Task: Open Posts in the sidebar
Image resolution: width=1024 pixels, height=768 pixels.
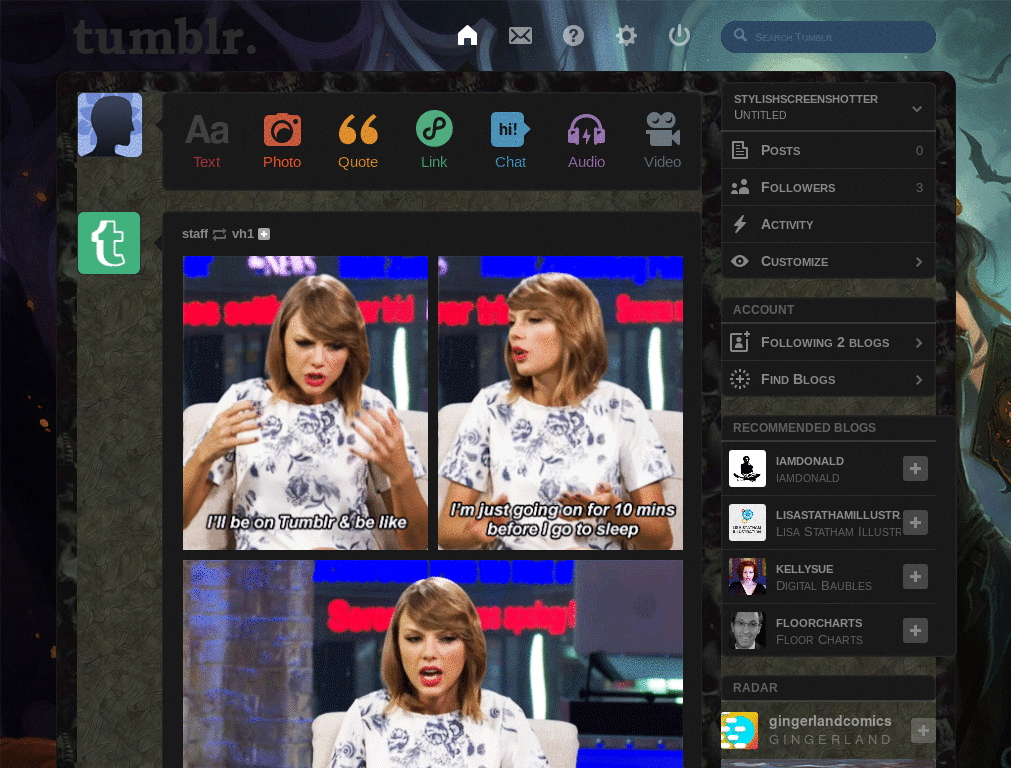Action: click(828, 150)
